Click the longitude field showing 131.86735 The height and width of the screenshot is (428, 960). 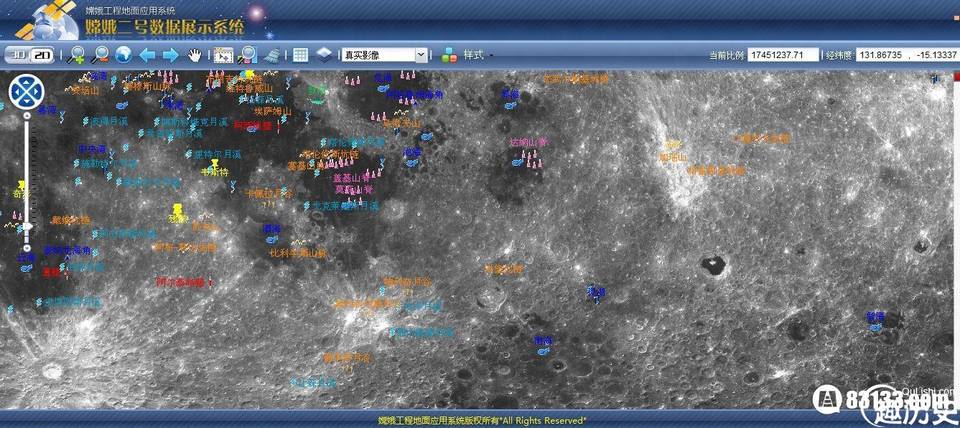[881, 55]
